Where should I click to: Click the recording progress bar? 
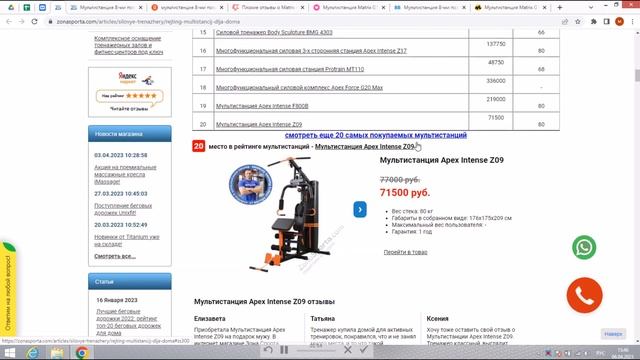[316, 350]
